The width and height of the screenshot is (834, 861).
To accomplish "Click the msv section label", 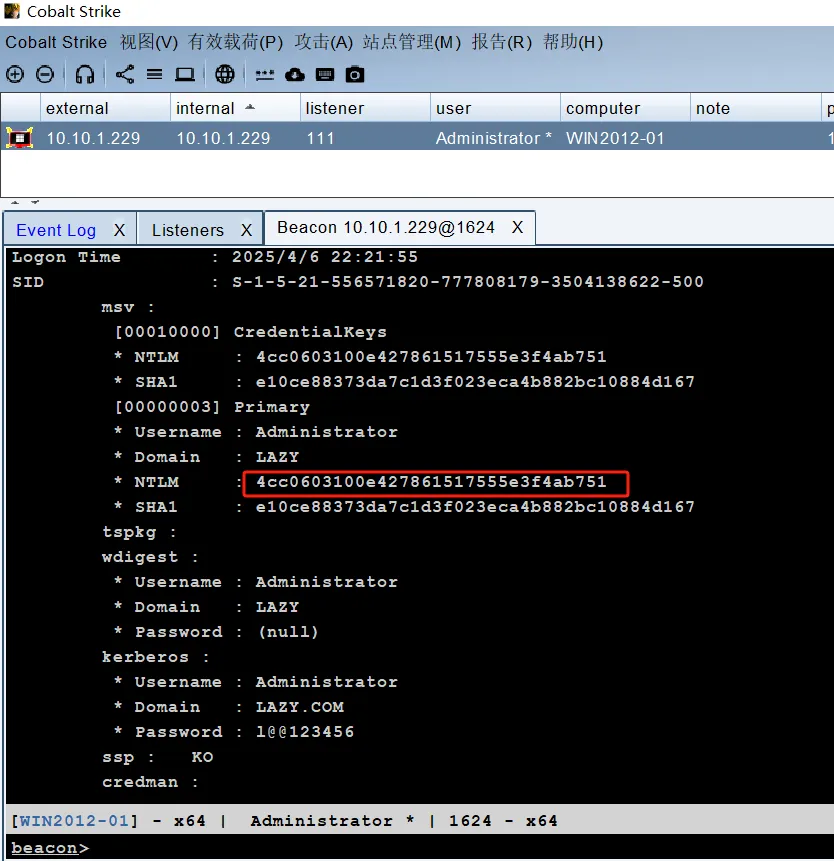I will click(128, 308).
